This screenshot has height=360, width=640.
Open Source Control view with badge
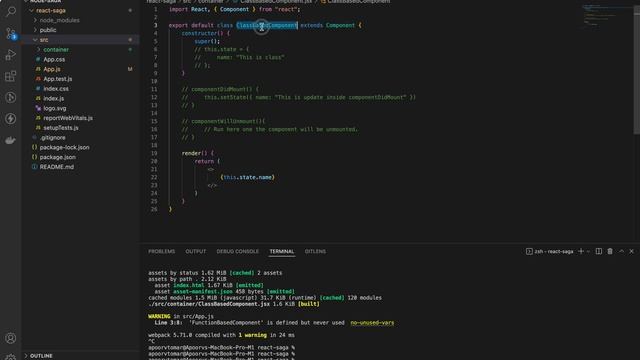[x=11, y=33]
